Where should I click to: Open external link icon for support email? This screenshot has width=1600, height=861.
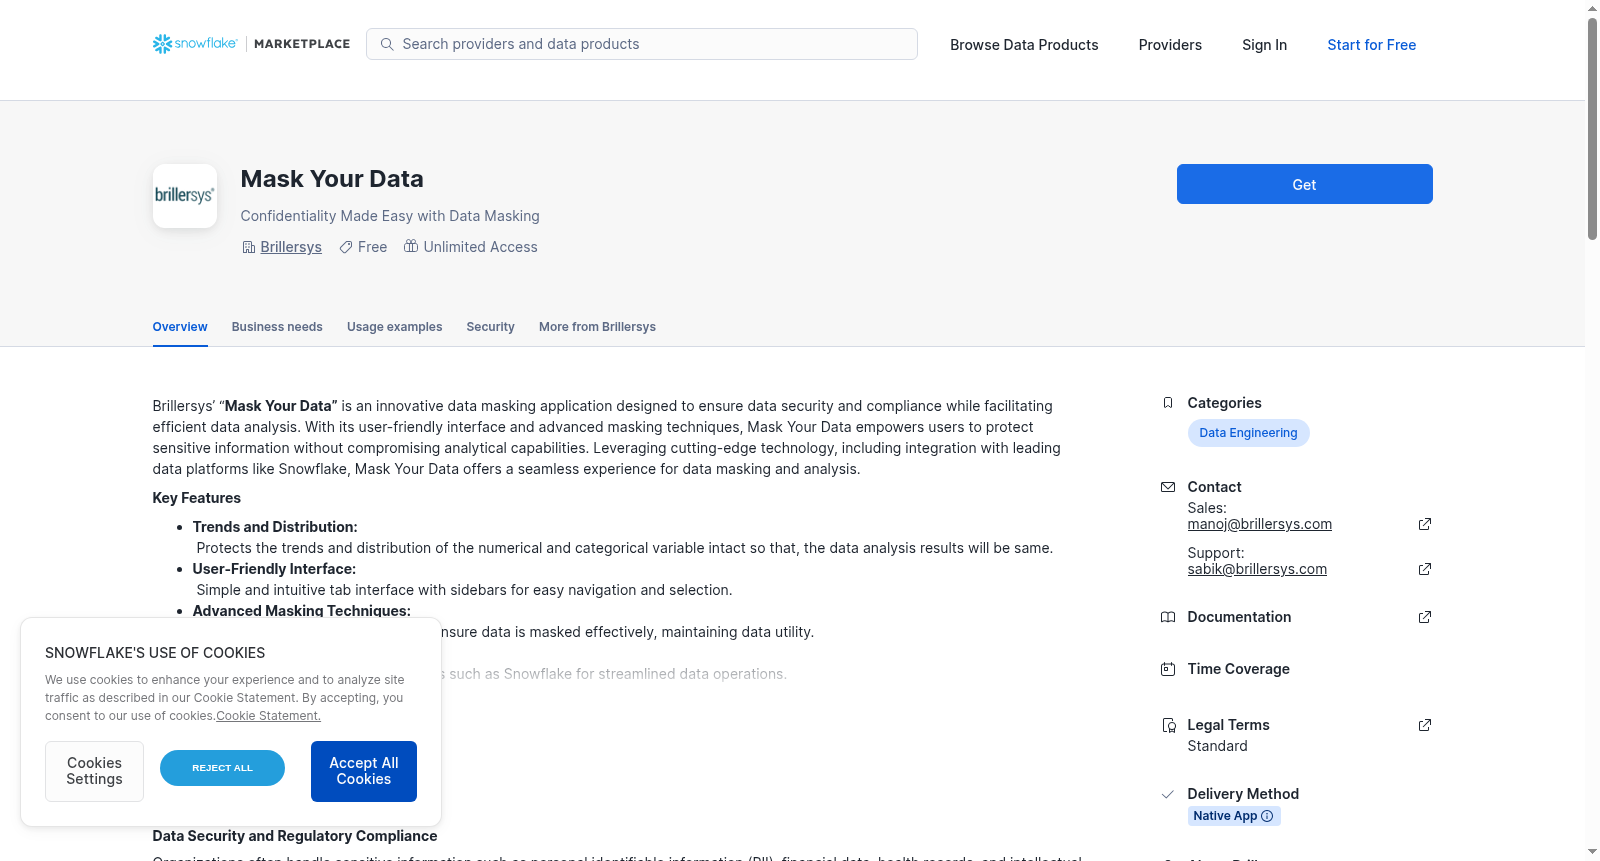pyautogui.click(x=1425, y=569)
